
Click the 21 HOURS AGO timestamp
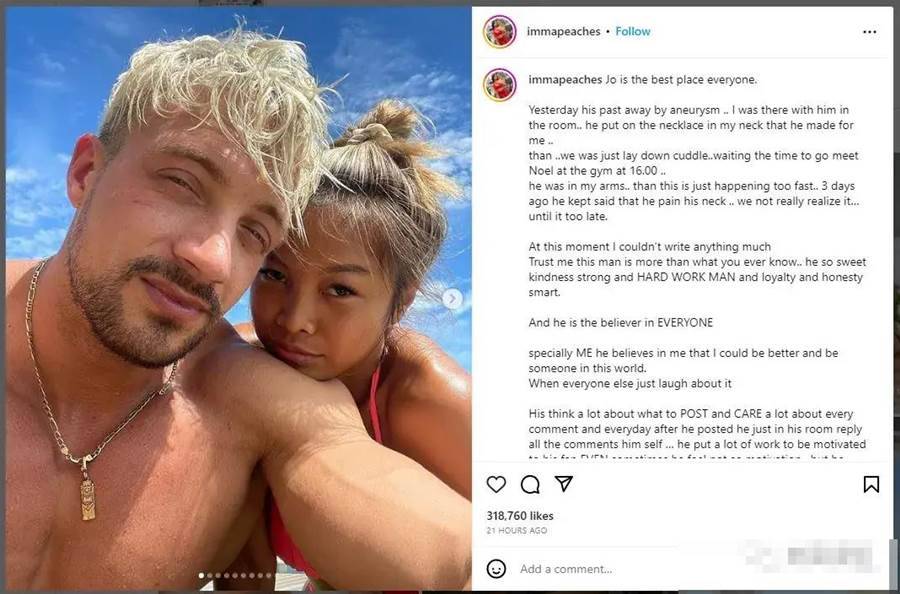(517, 531)
